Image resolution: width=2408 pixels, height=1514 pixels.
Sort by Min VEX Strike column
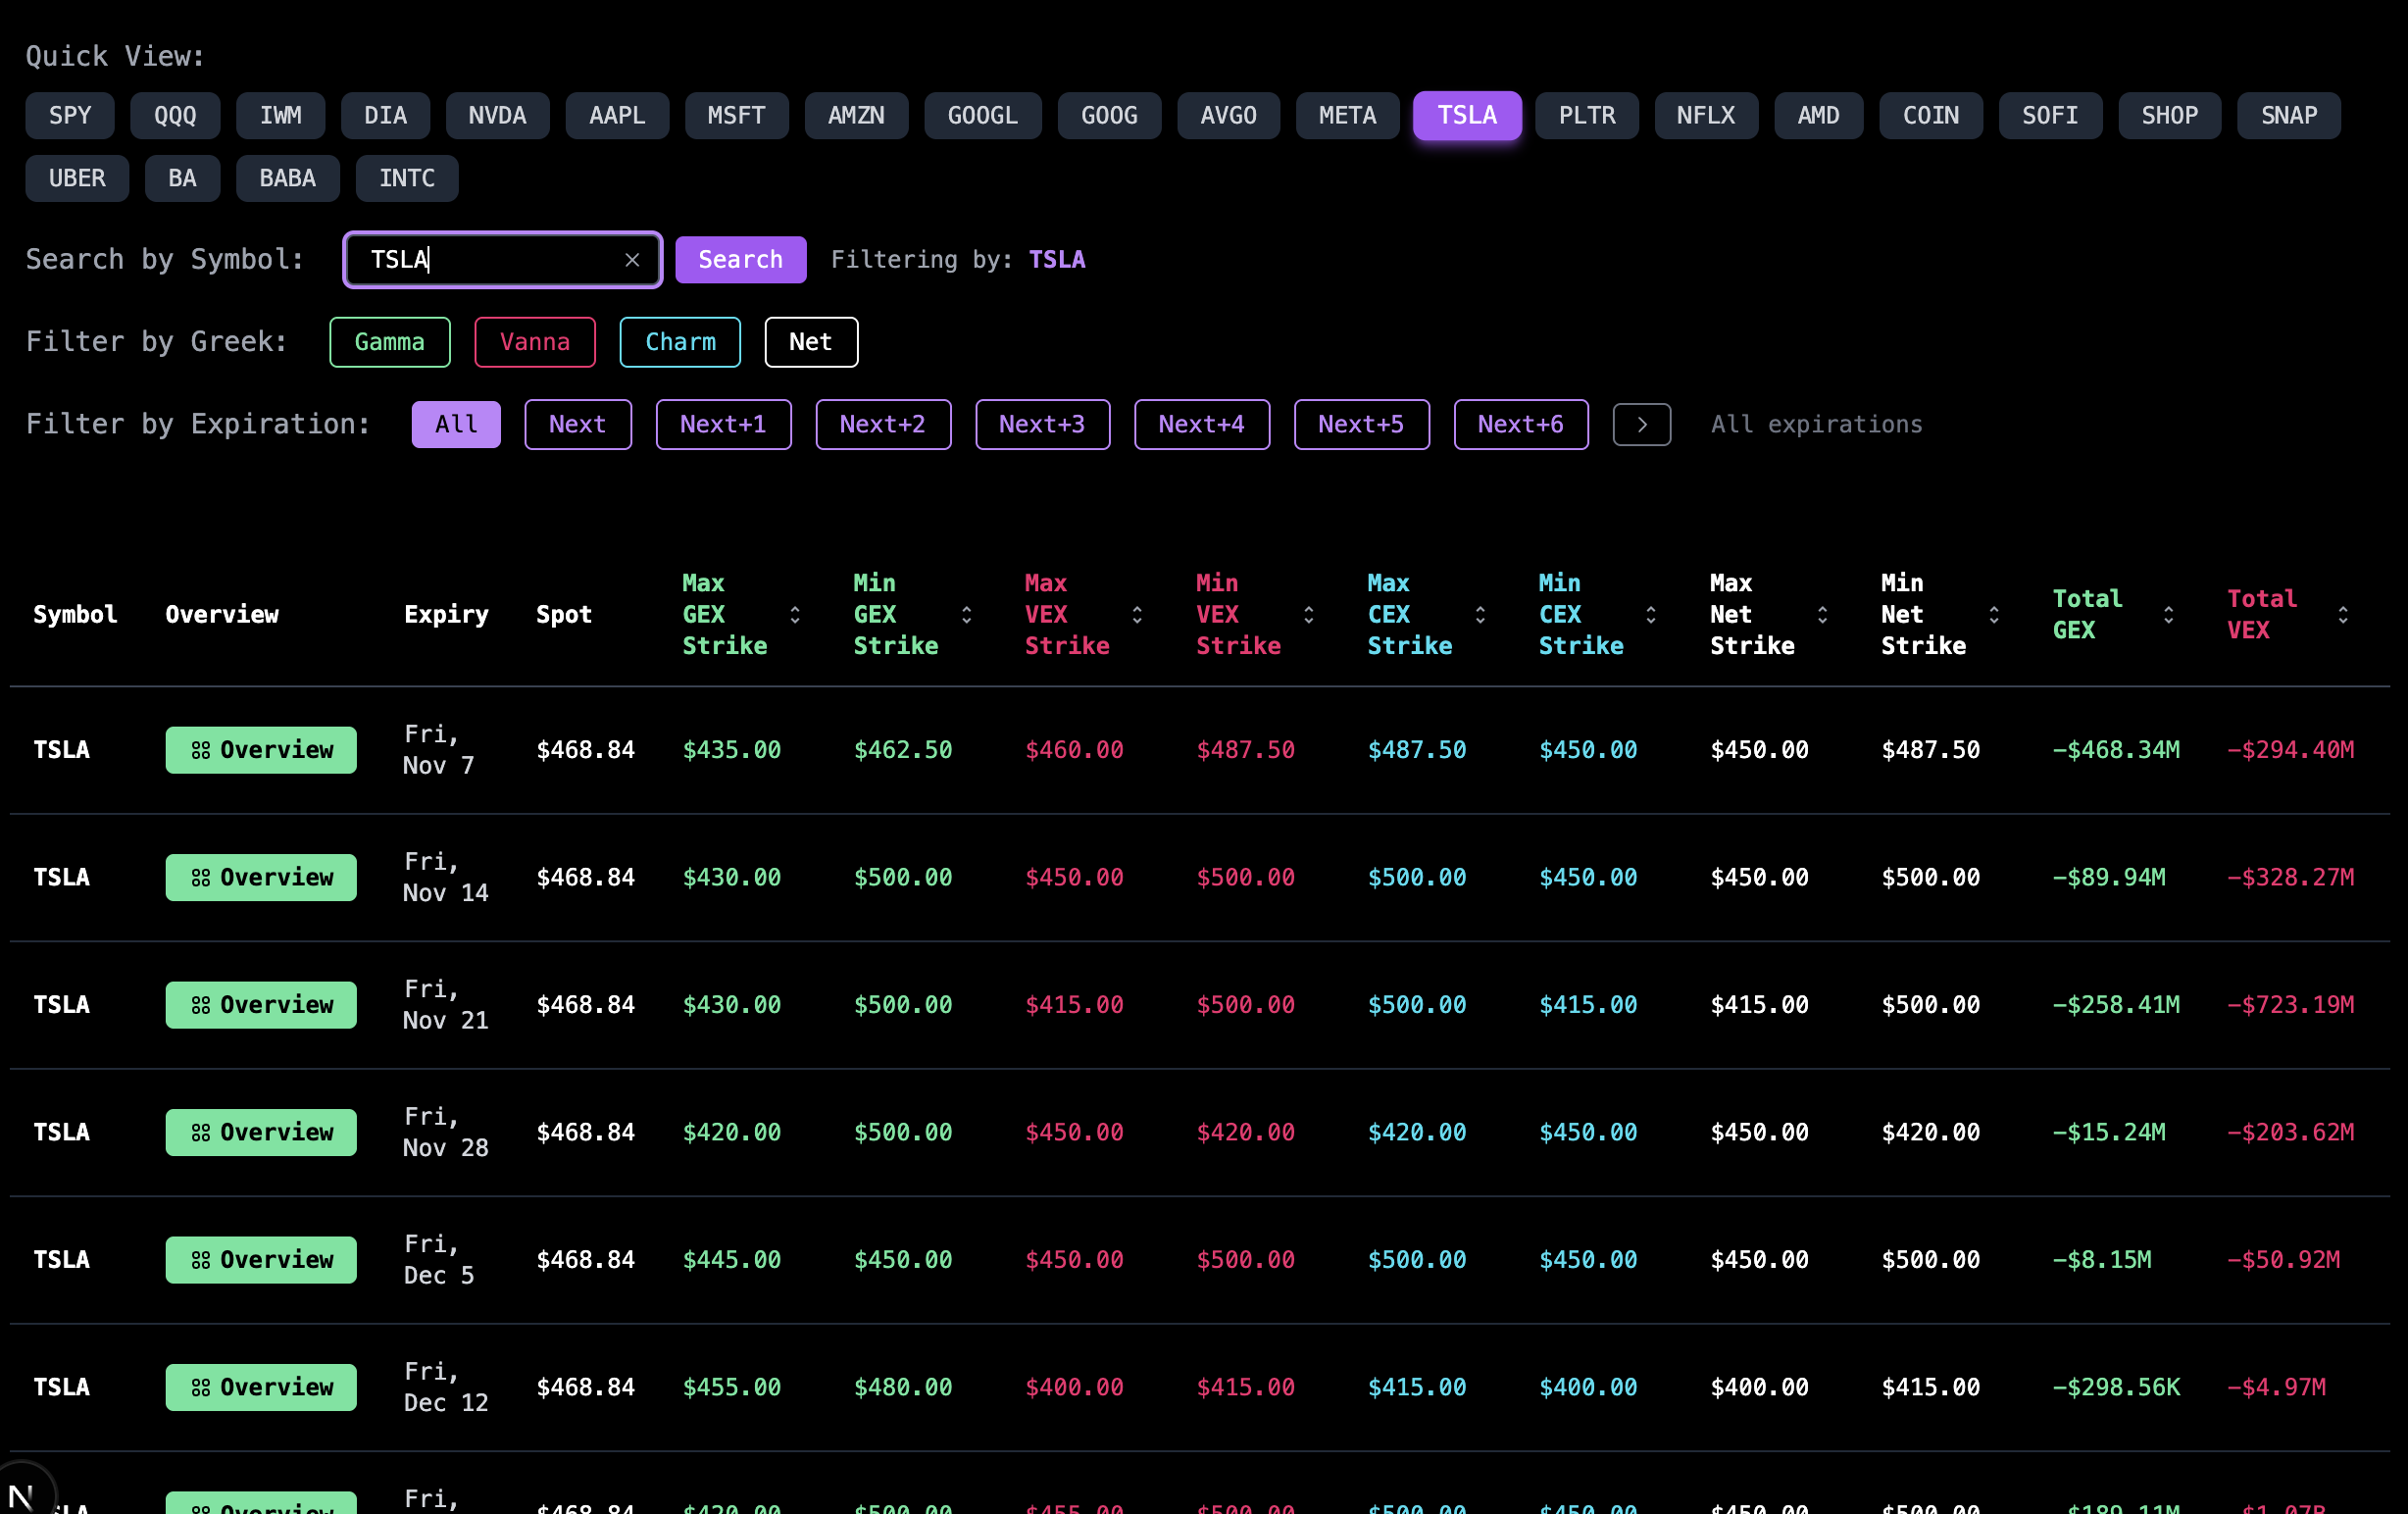tap(1309, 615)
